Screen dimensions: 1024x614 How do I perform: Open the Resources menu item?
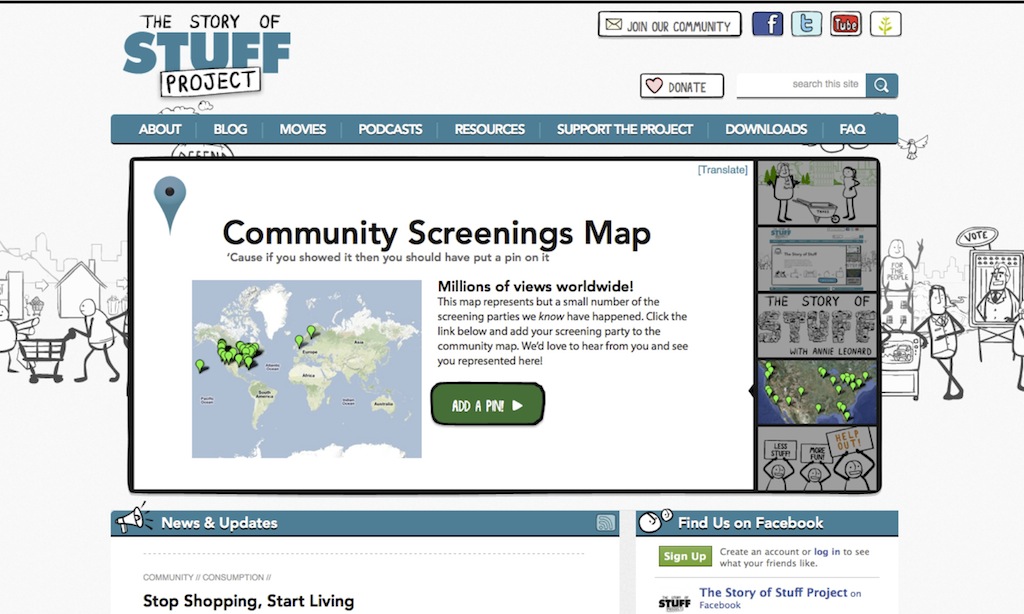(x=489, y=129)
